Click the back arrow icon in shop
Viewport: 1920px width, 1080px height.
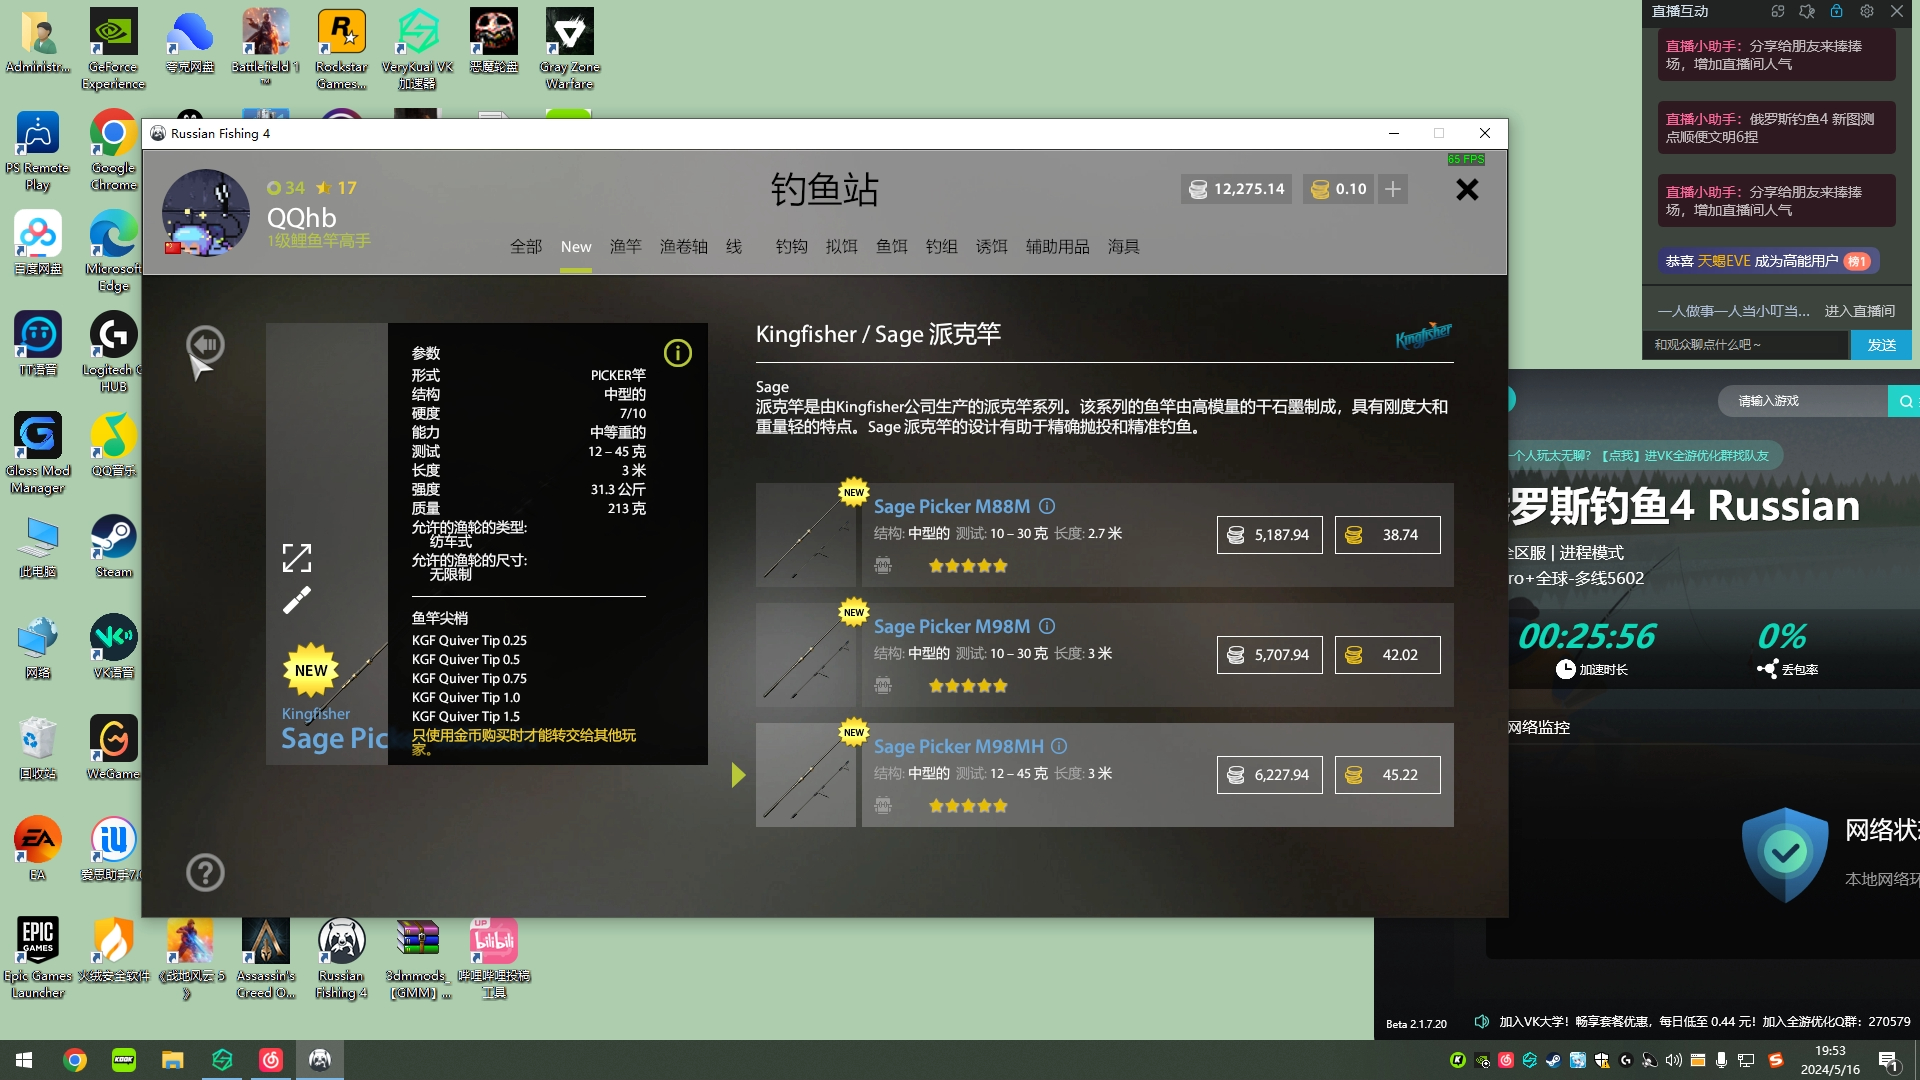[x=205, y=344]
